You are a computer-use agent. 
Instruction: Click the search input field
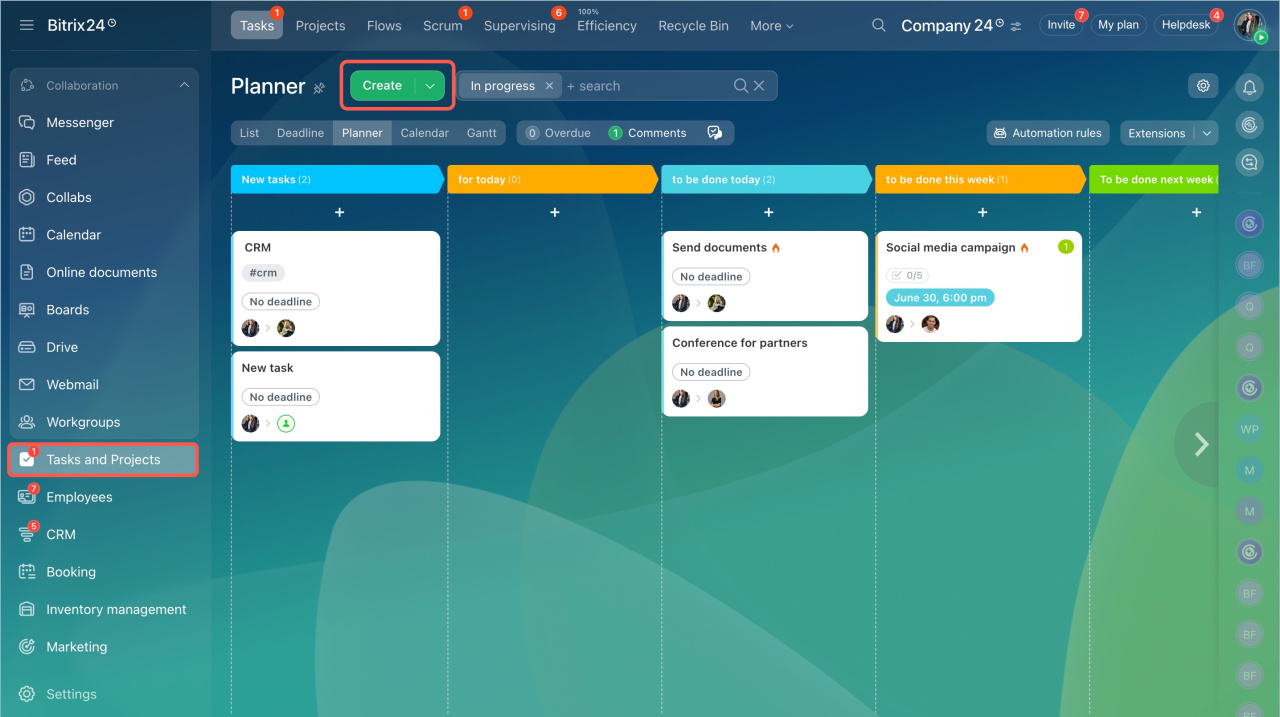[x=646, y=86]
